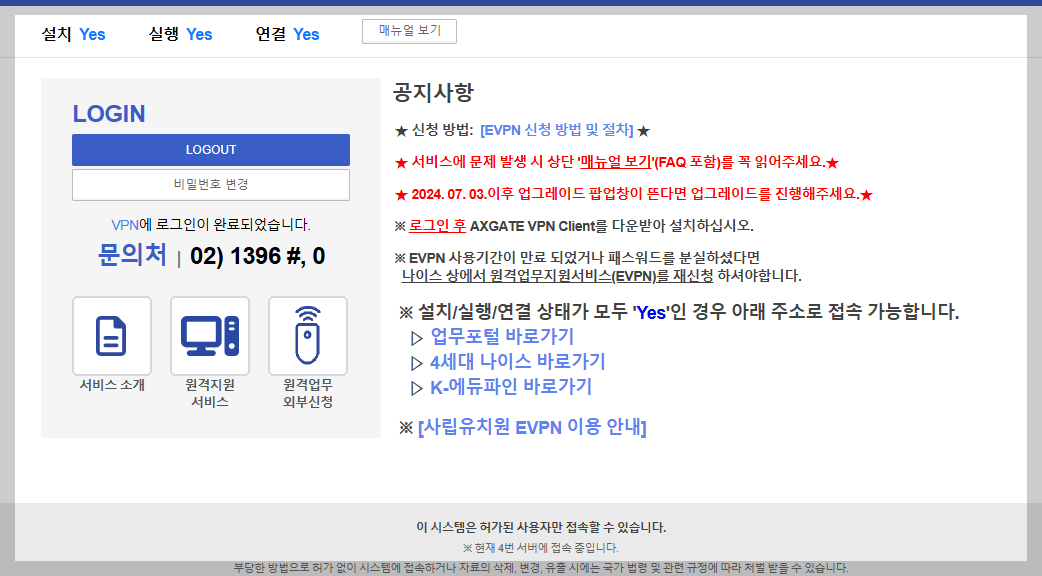Open the 서비스 소개 document icon
Image resolution: width=1042 pixels, height=576 pixels.
[x=111, y=335]
